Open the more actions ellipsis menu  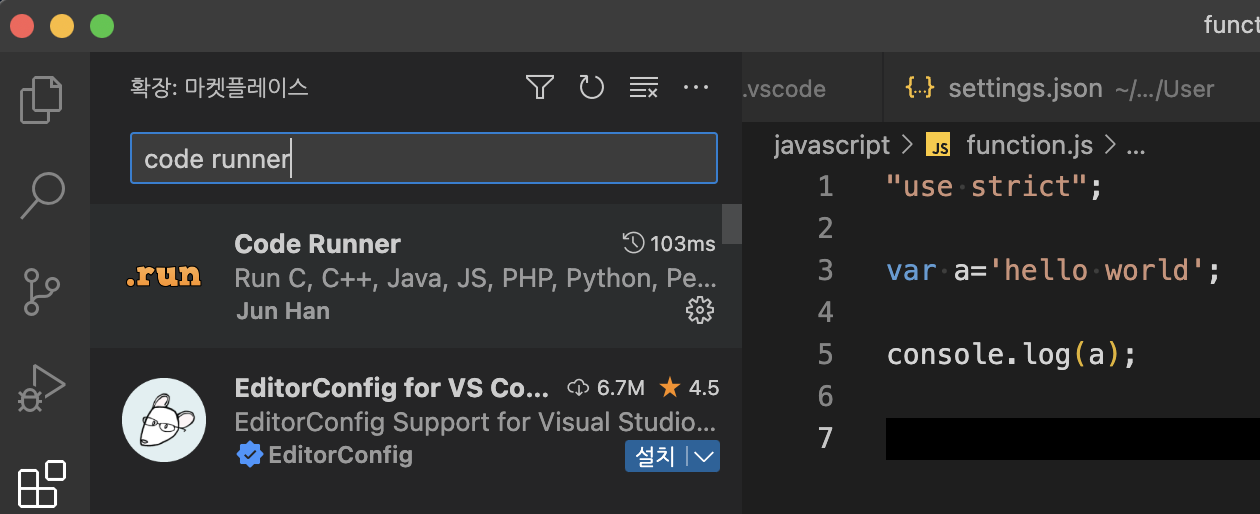point(696,88)
